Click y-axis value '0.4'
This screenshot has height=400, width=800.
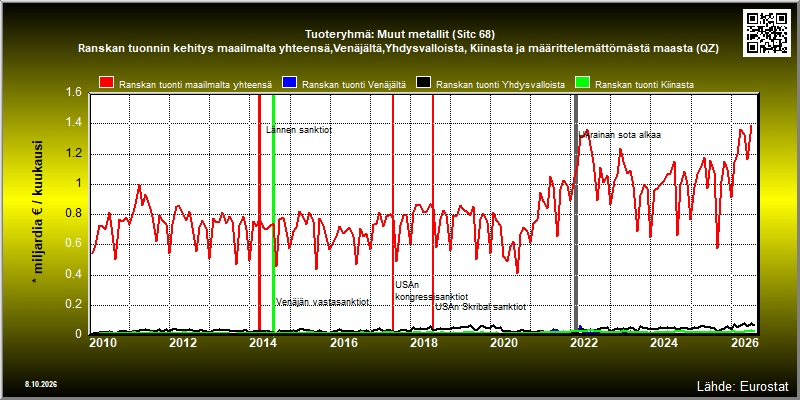point(74,274)
